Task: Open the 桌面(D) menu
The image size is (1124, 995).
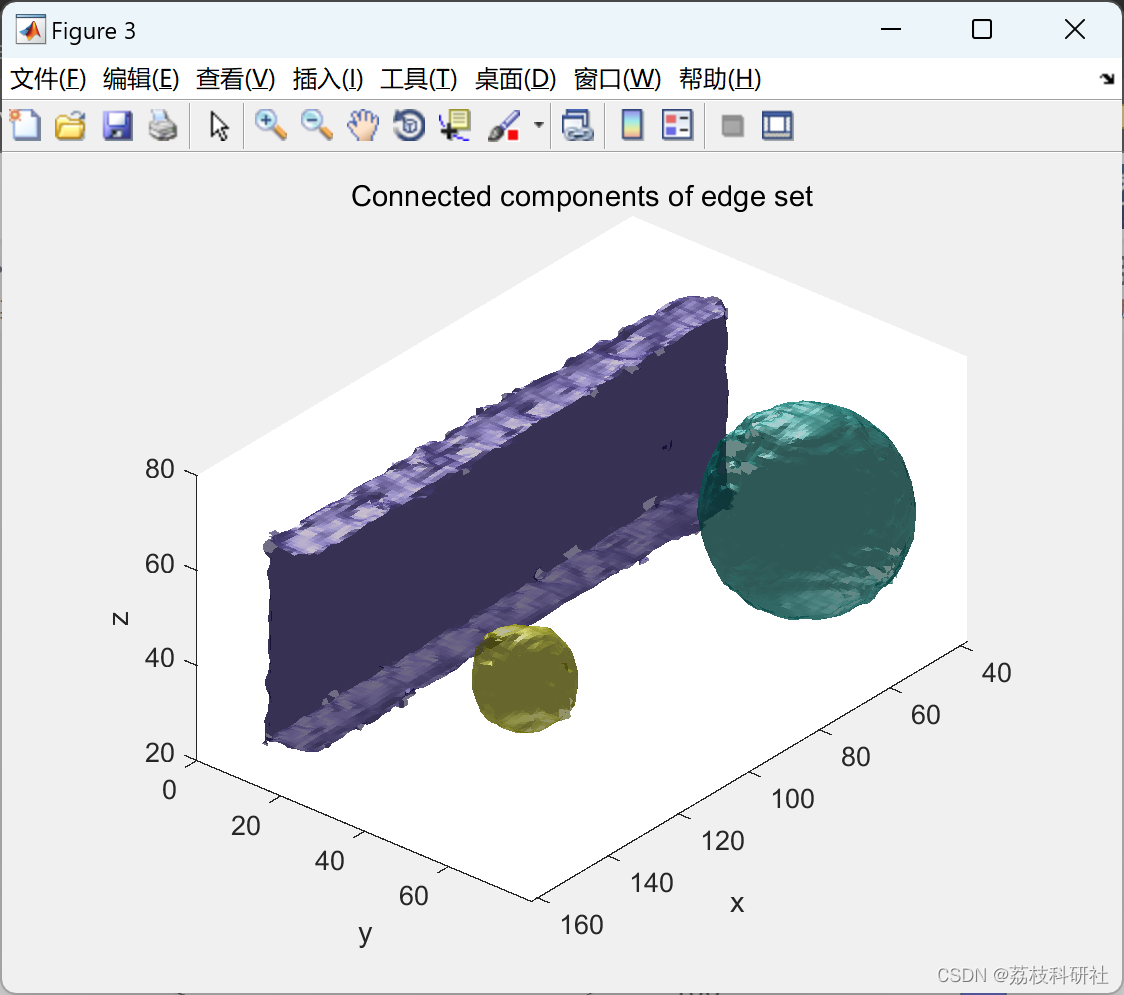Action: 515,79
